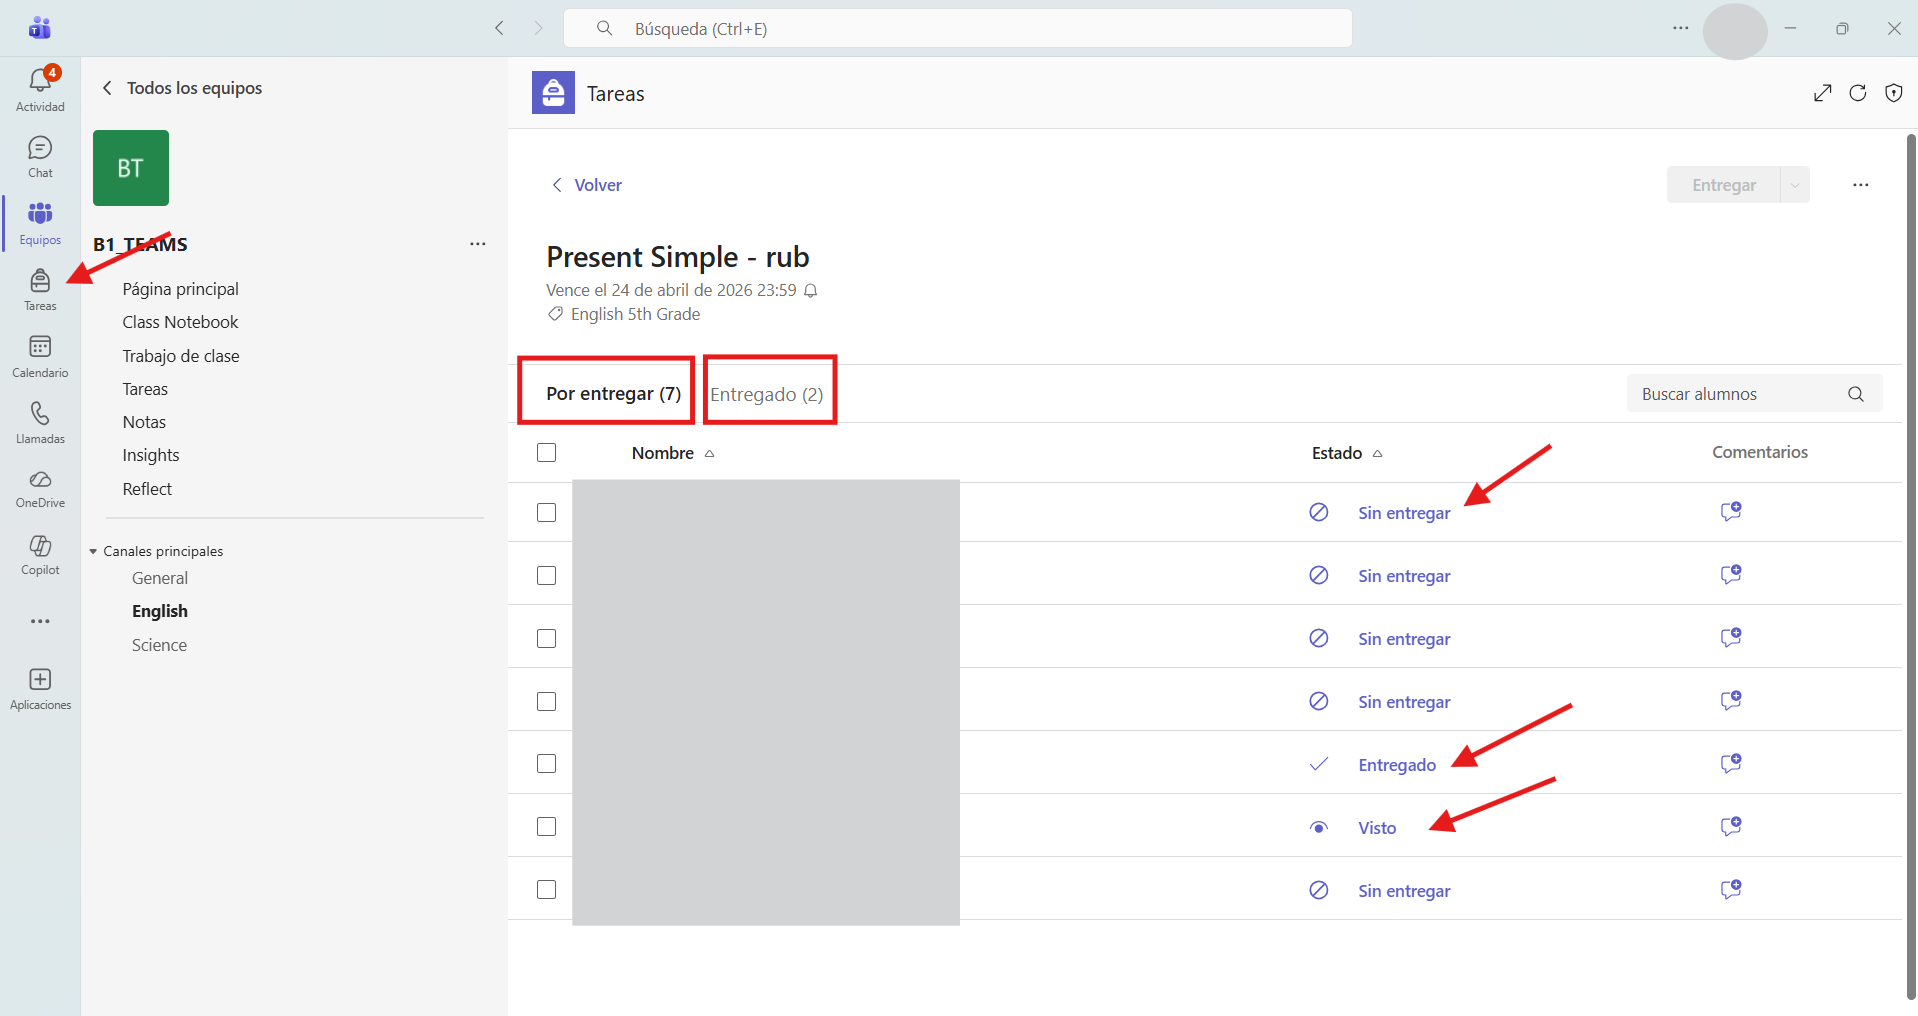Launch Copilot from the sidebar

click(40, 555)
